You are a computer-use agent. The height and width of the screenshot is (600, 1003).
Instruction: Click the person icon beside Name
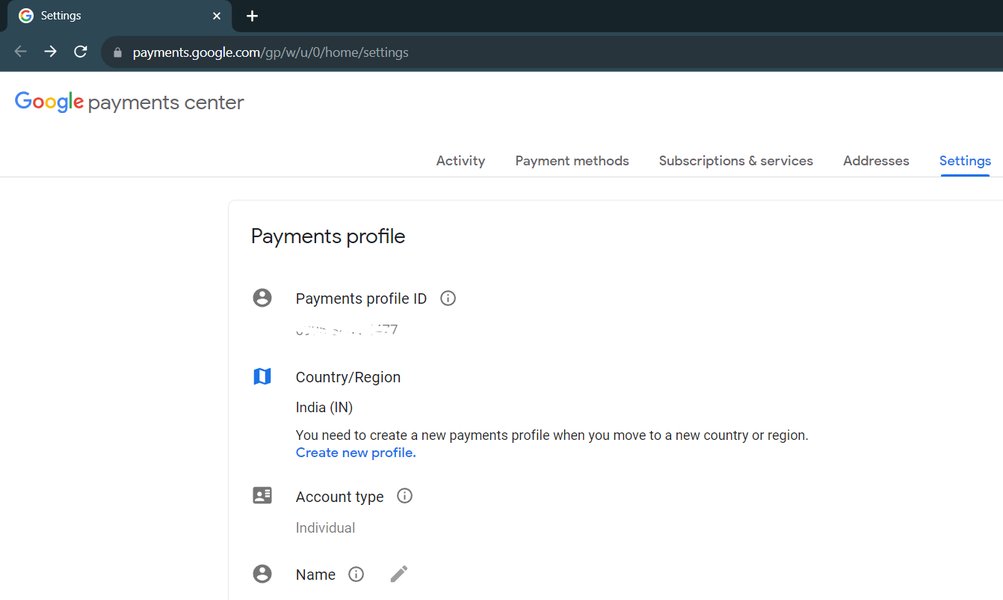262,574
